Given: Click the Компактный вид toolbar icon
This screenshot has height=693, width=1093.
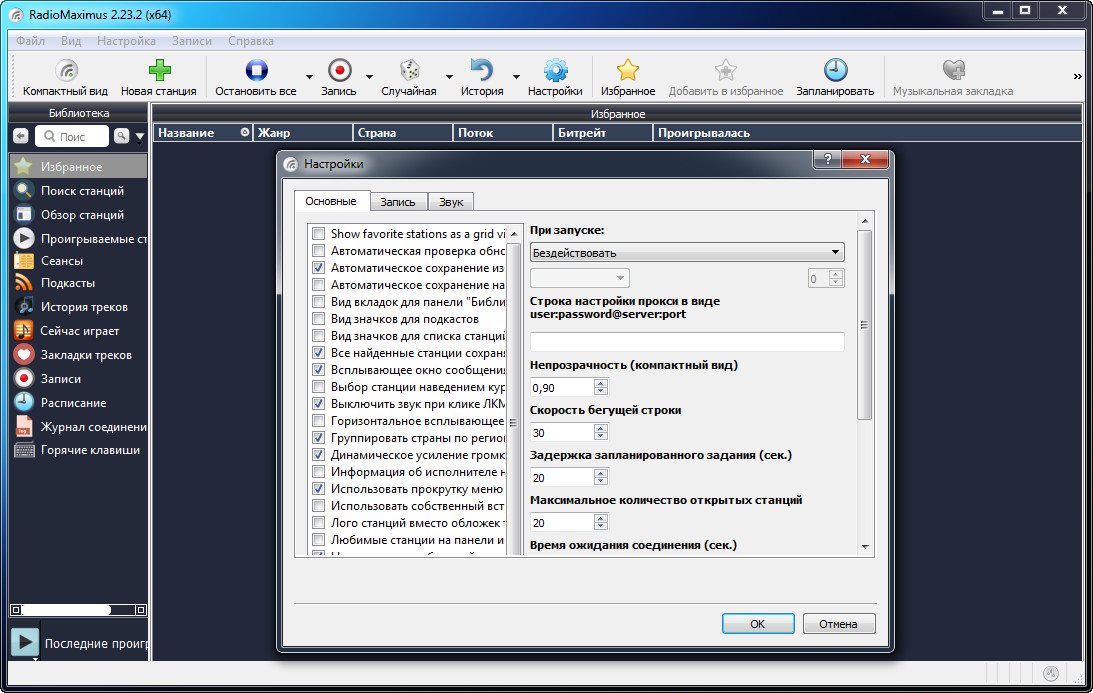Looking at the screenshot, I should click(66, 70).
